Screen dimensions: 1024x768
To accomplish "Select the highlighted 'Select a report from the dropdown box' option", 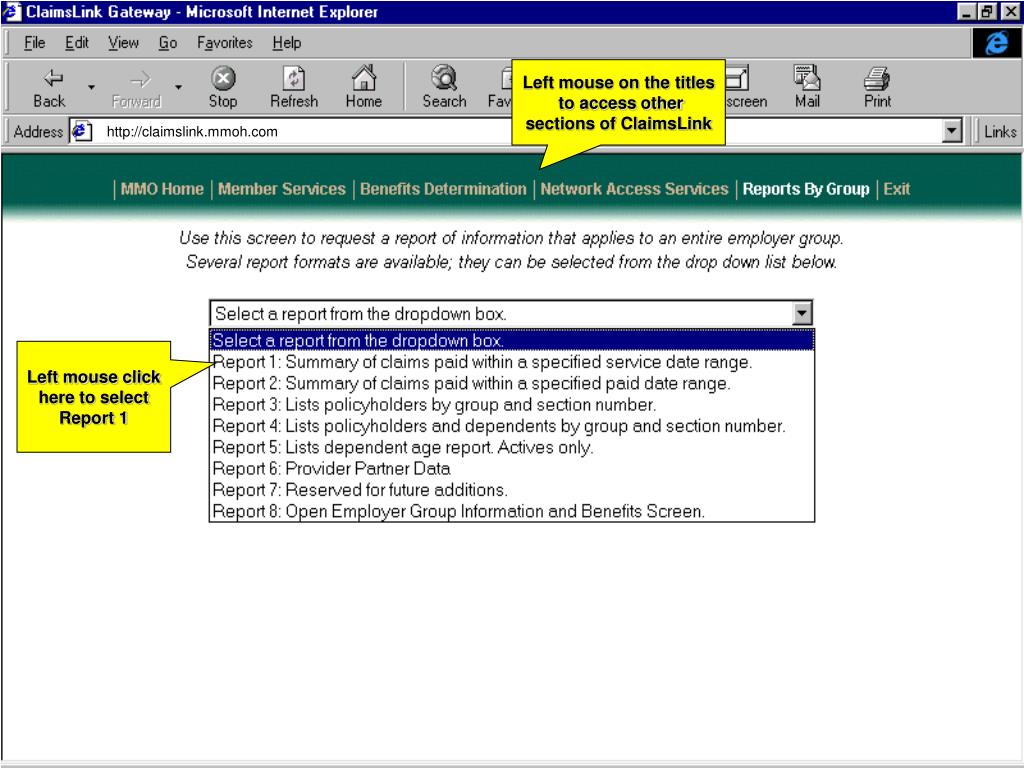I will 512,340.
